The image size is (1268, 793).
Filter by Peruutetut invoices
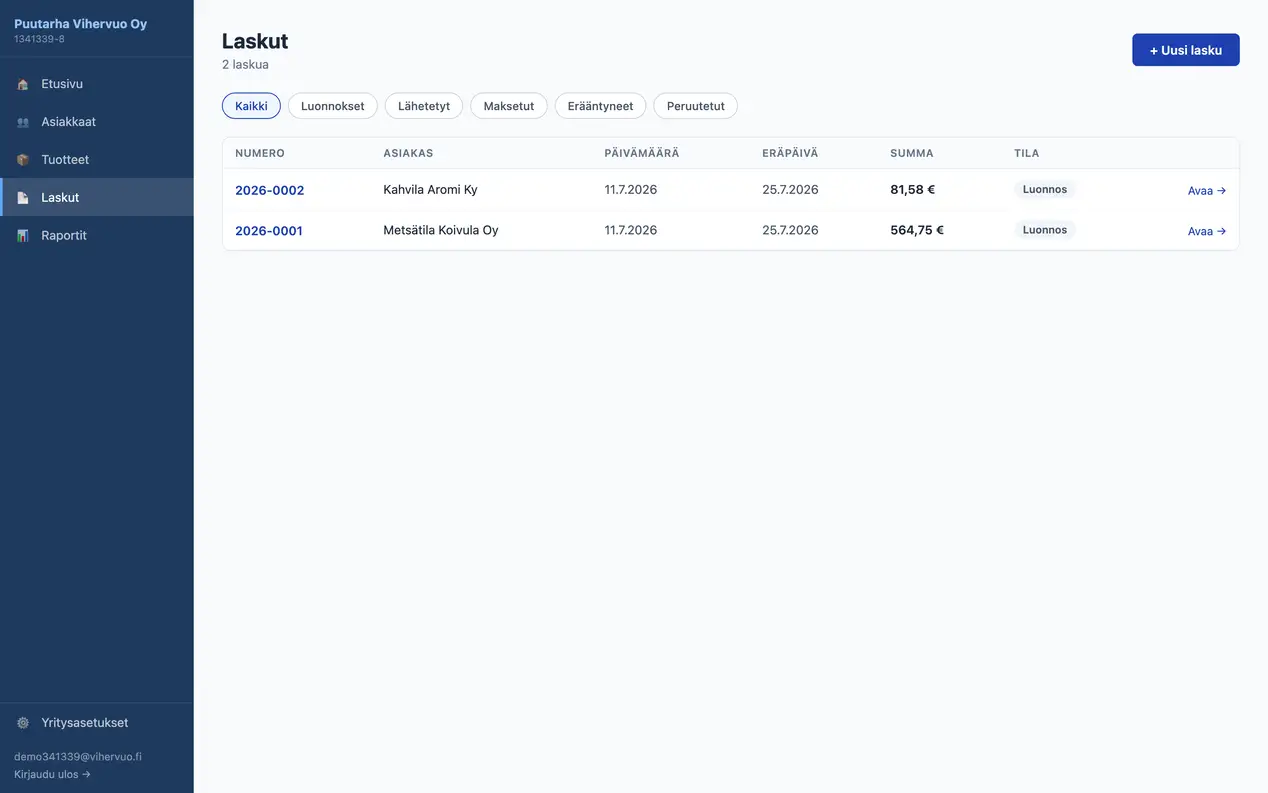[695, 106]
